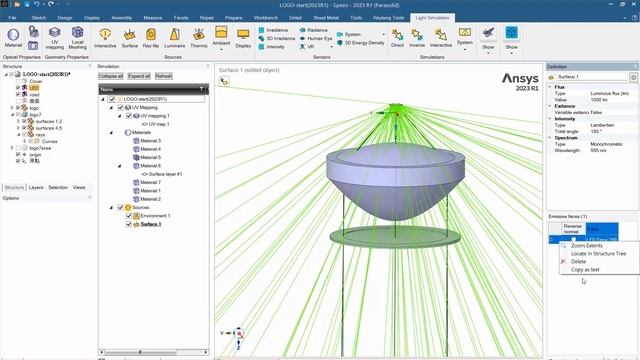
Task: Add a Human Eye sensor
Action: point(316,38)
